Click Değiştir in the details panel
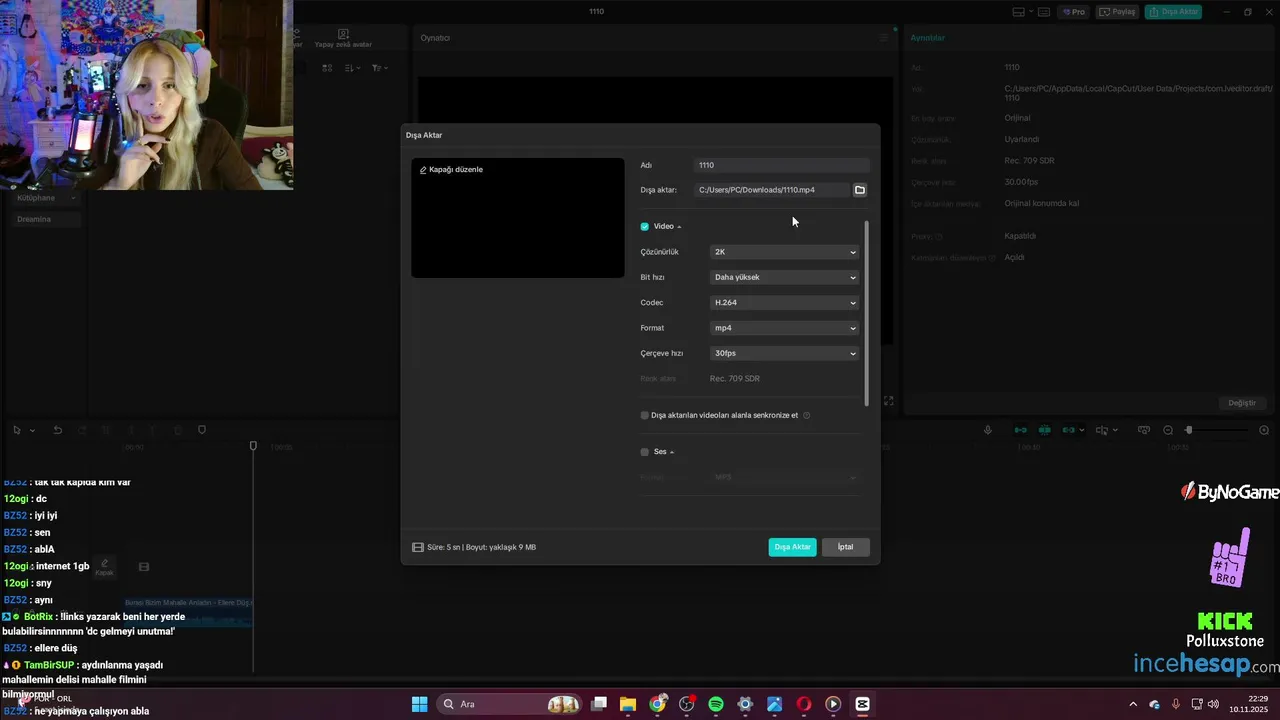The width and height of the screenshot is (1280, 720). (x=1242, y=403)
